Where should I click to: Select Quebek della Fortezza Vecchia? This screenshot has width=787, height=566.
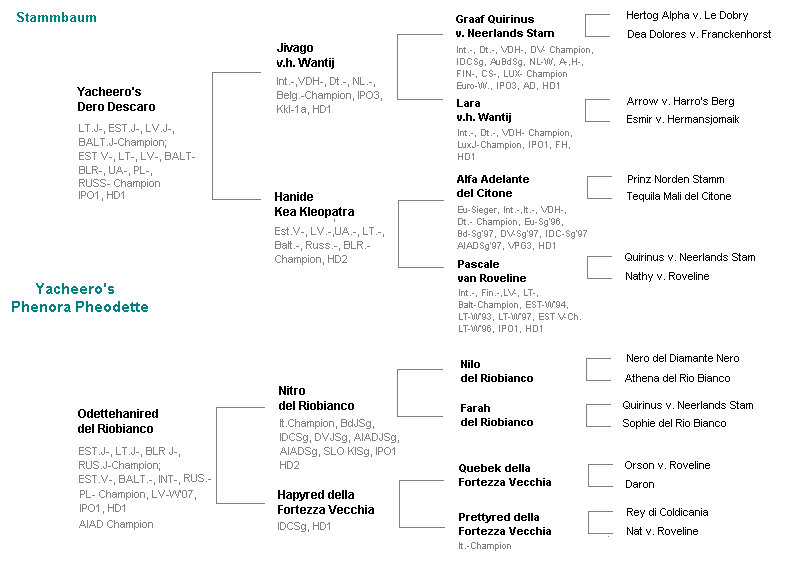(x=504, y=475)
